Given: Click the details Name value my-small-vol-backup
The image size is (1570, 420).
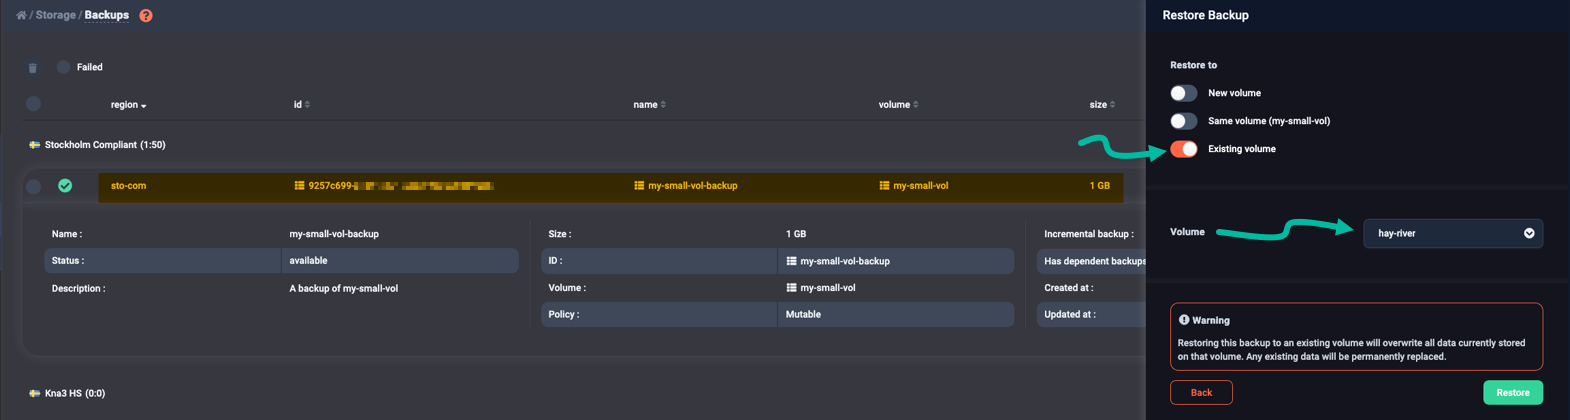Looking at the screenshot, I should click(x=334, y=234).
